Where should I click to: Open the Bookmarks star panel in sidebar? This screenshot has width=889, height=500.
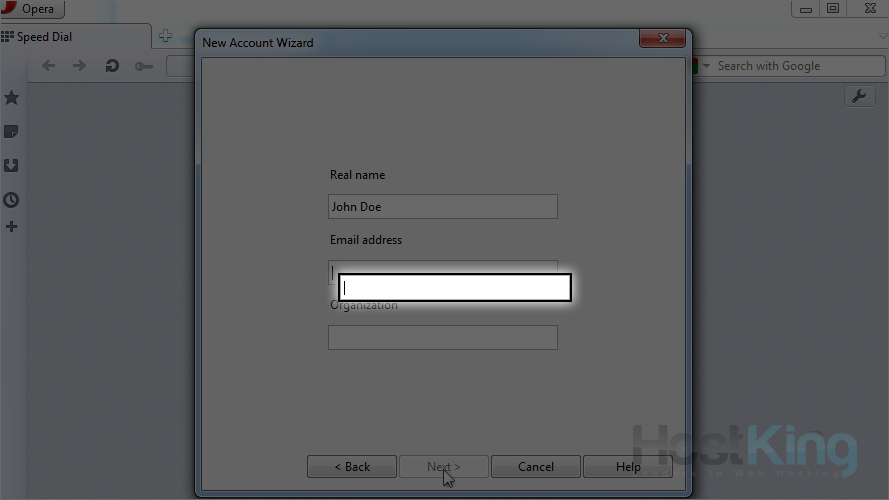pyautogui.click(x=11, y=98)
